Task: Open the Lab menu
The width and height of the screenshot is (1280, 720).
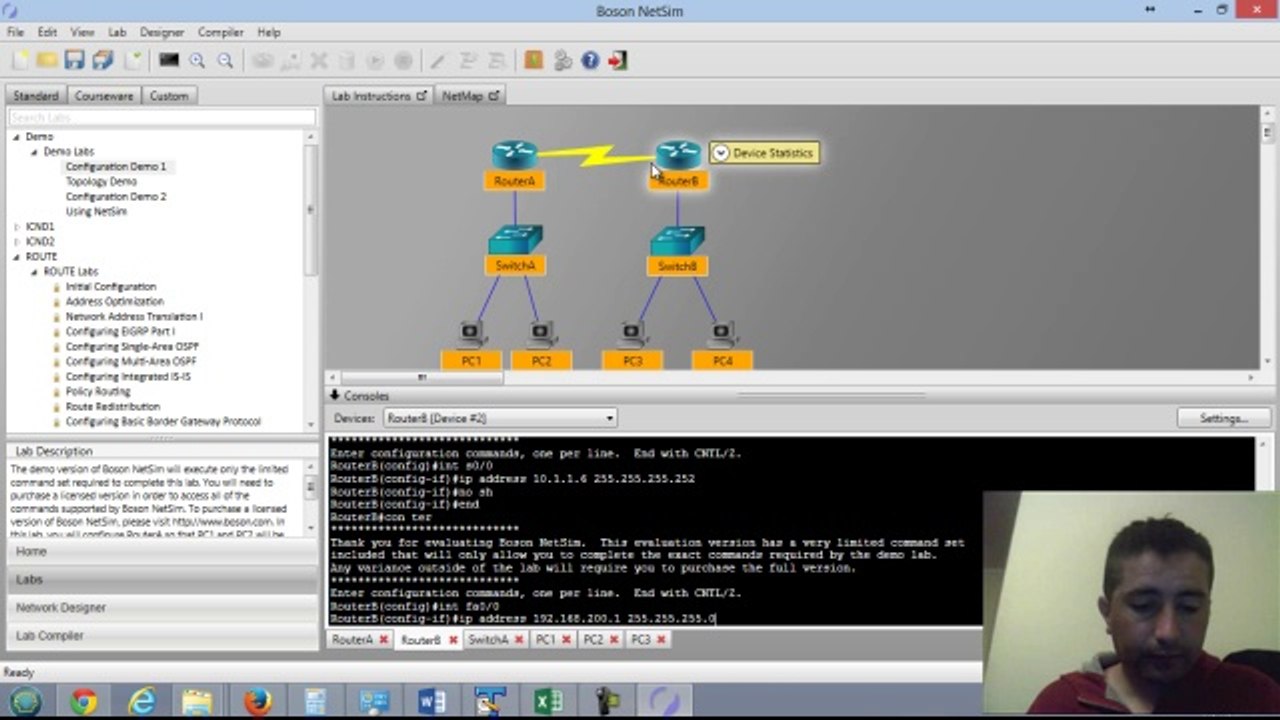Action: click(x=117, y=32)
